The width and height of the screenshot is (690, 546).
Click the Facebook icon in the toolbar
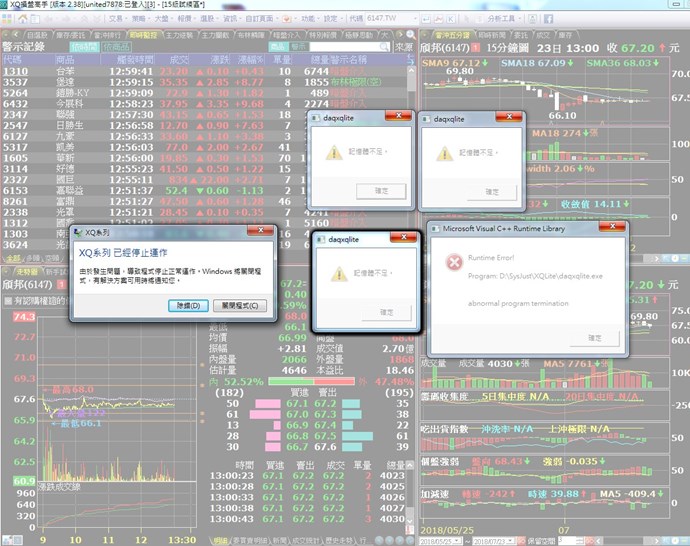548,18
